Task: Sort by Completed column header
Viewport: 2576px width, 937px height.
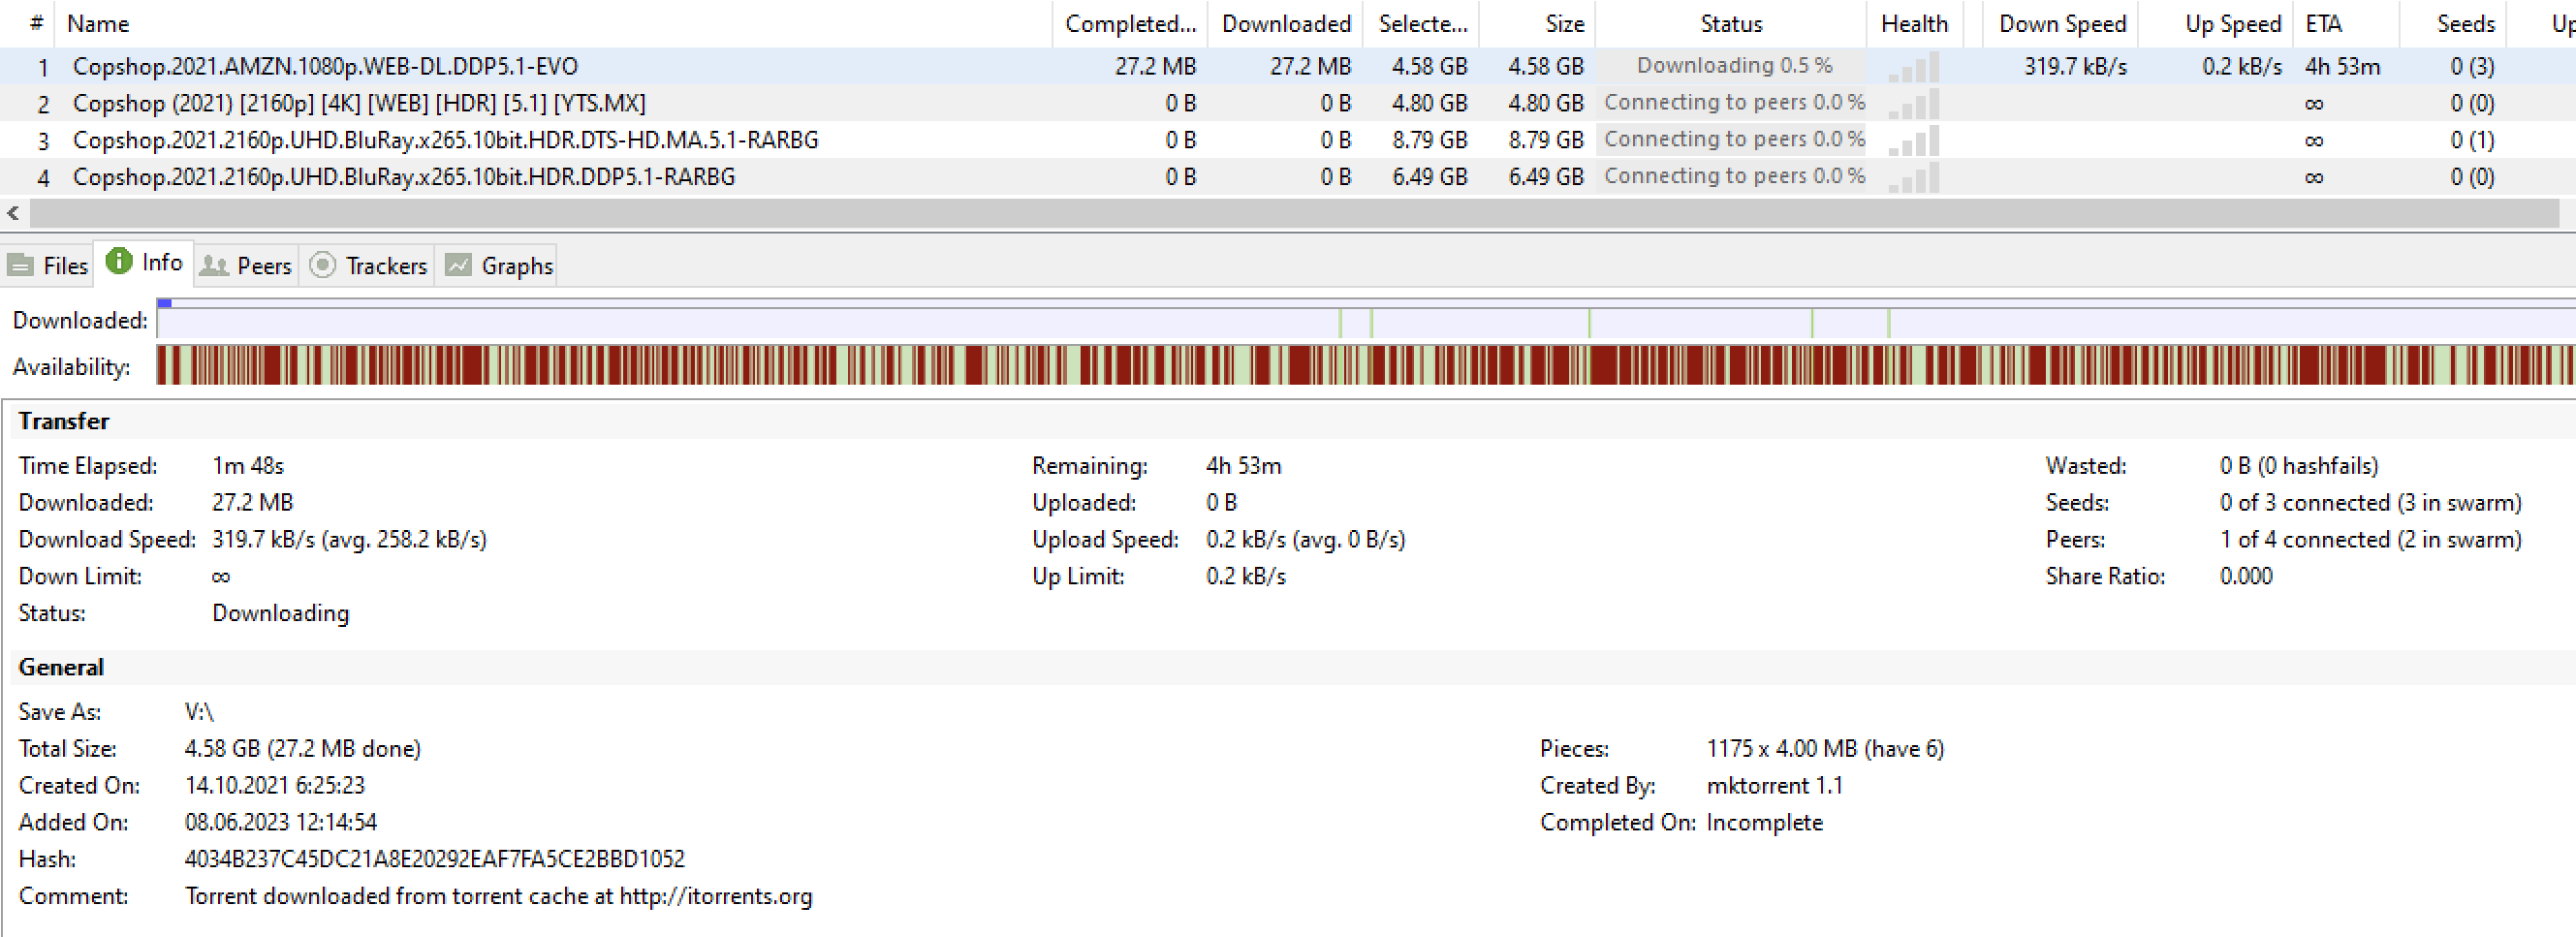Action: (x=1130, y=24)
